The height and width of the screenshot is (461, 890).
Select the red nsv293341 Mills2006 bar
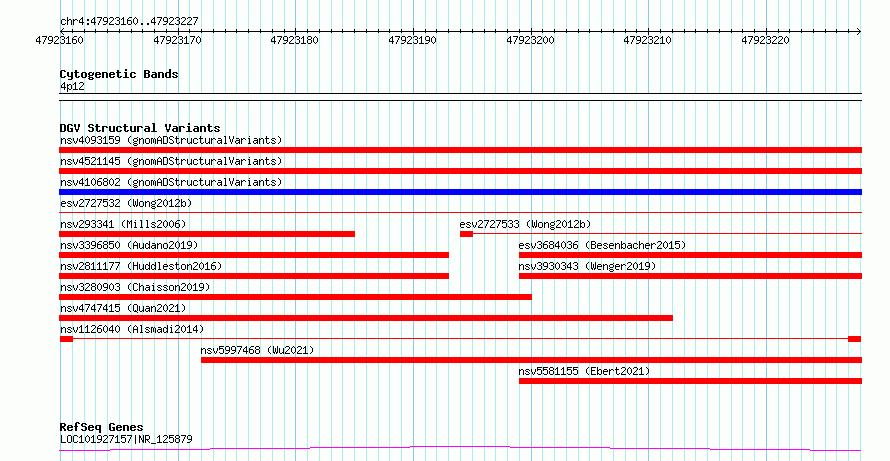[207, 234]
